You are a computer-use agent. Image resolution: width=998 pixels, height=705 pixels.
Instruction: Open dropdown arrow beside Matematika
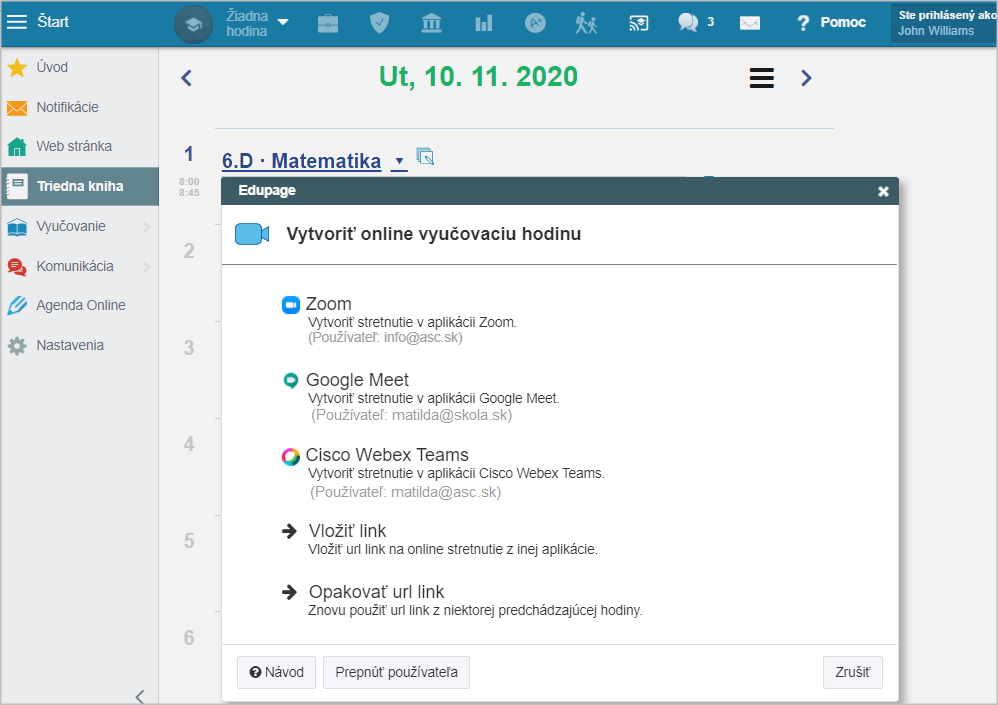point(399,162)
